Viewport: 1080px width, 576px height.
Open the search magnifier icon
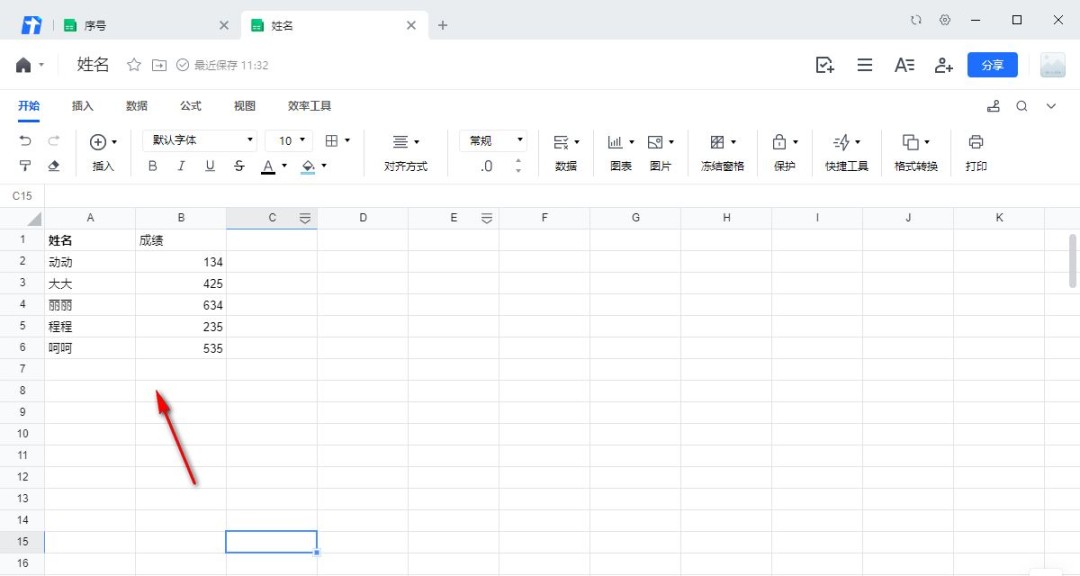1022,106
